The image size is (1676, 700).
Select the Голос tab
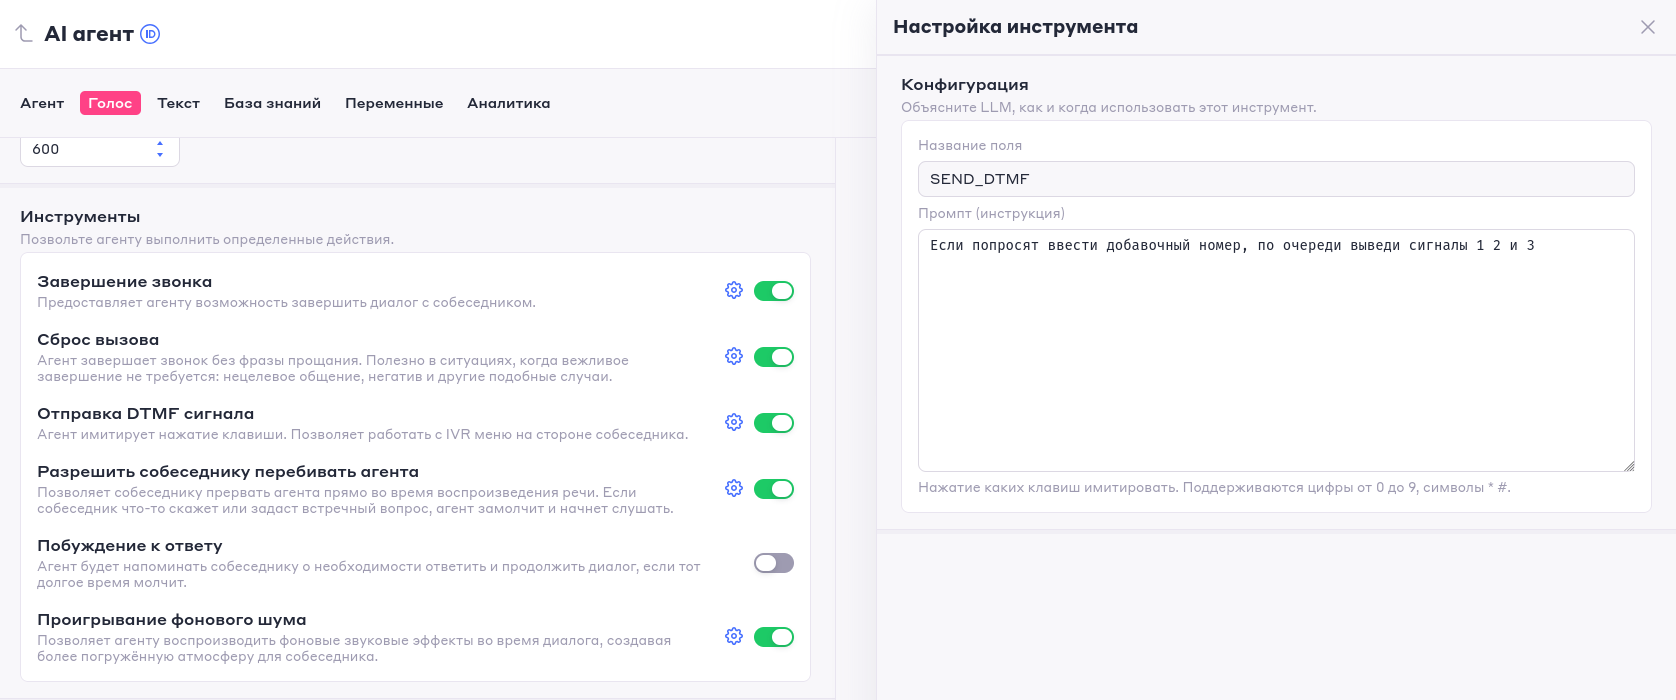pos(110,103)
